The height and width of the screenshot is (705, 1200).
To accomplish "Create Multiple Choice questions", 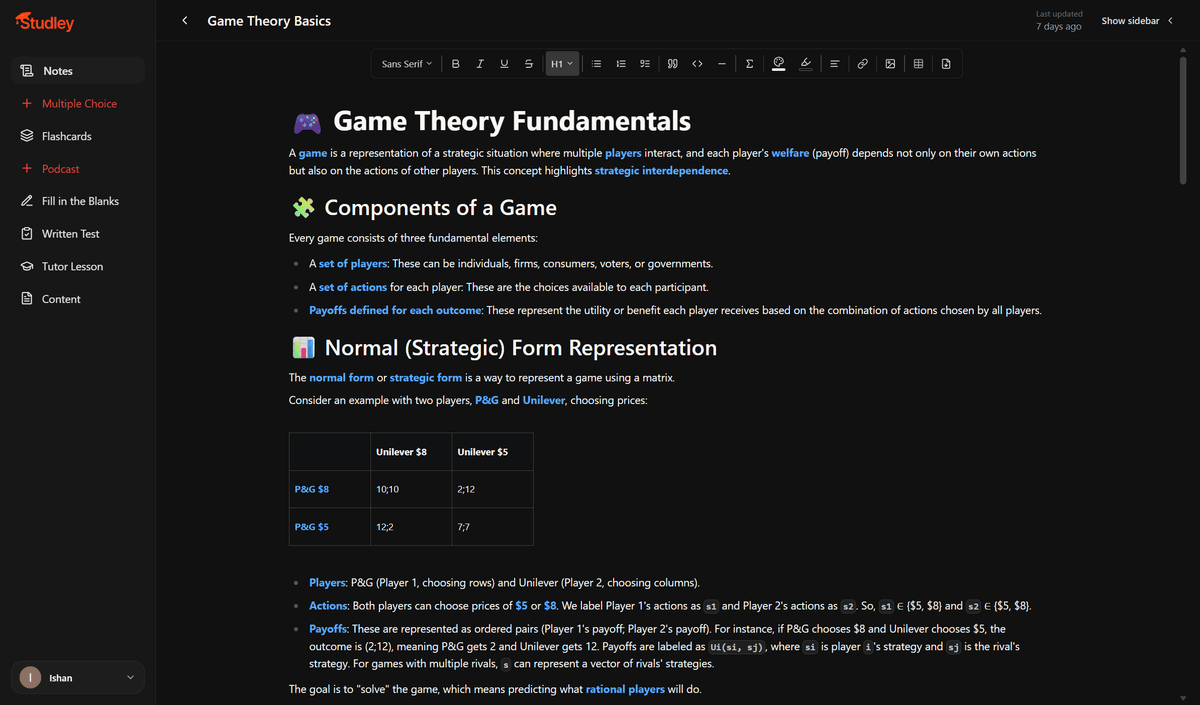I will click(78, 104).
